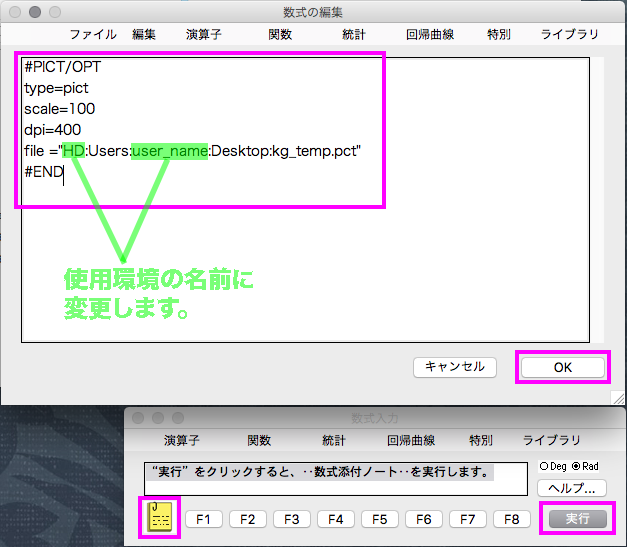Click the F7 function button
This screenshot has height=547, width=627.
pyautogui.click(x=467, y=519)
